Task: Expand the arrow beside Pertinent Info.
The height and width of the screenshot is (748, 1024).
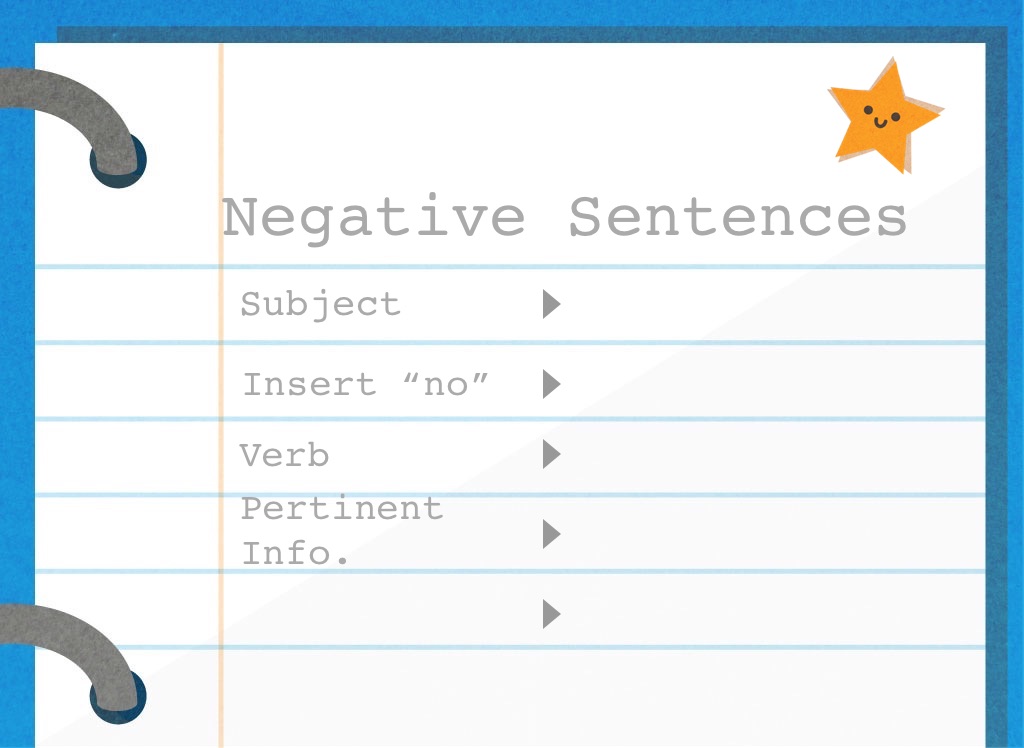Action: pyautogui.click(x=551, y=534)
